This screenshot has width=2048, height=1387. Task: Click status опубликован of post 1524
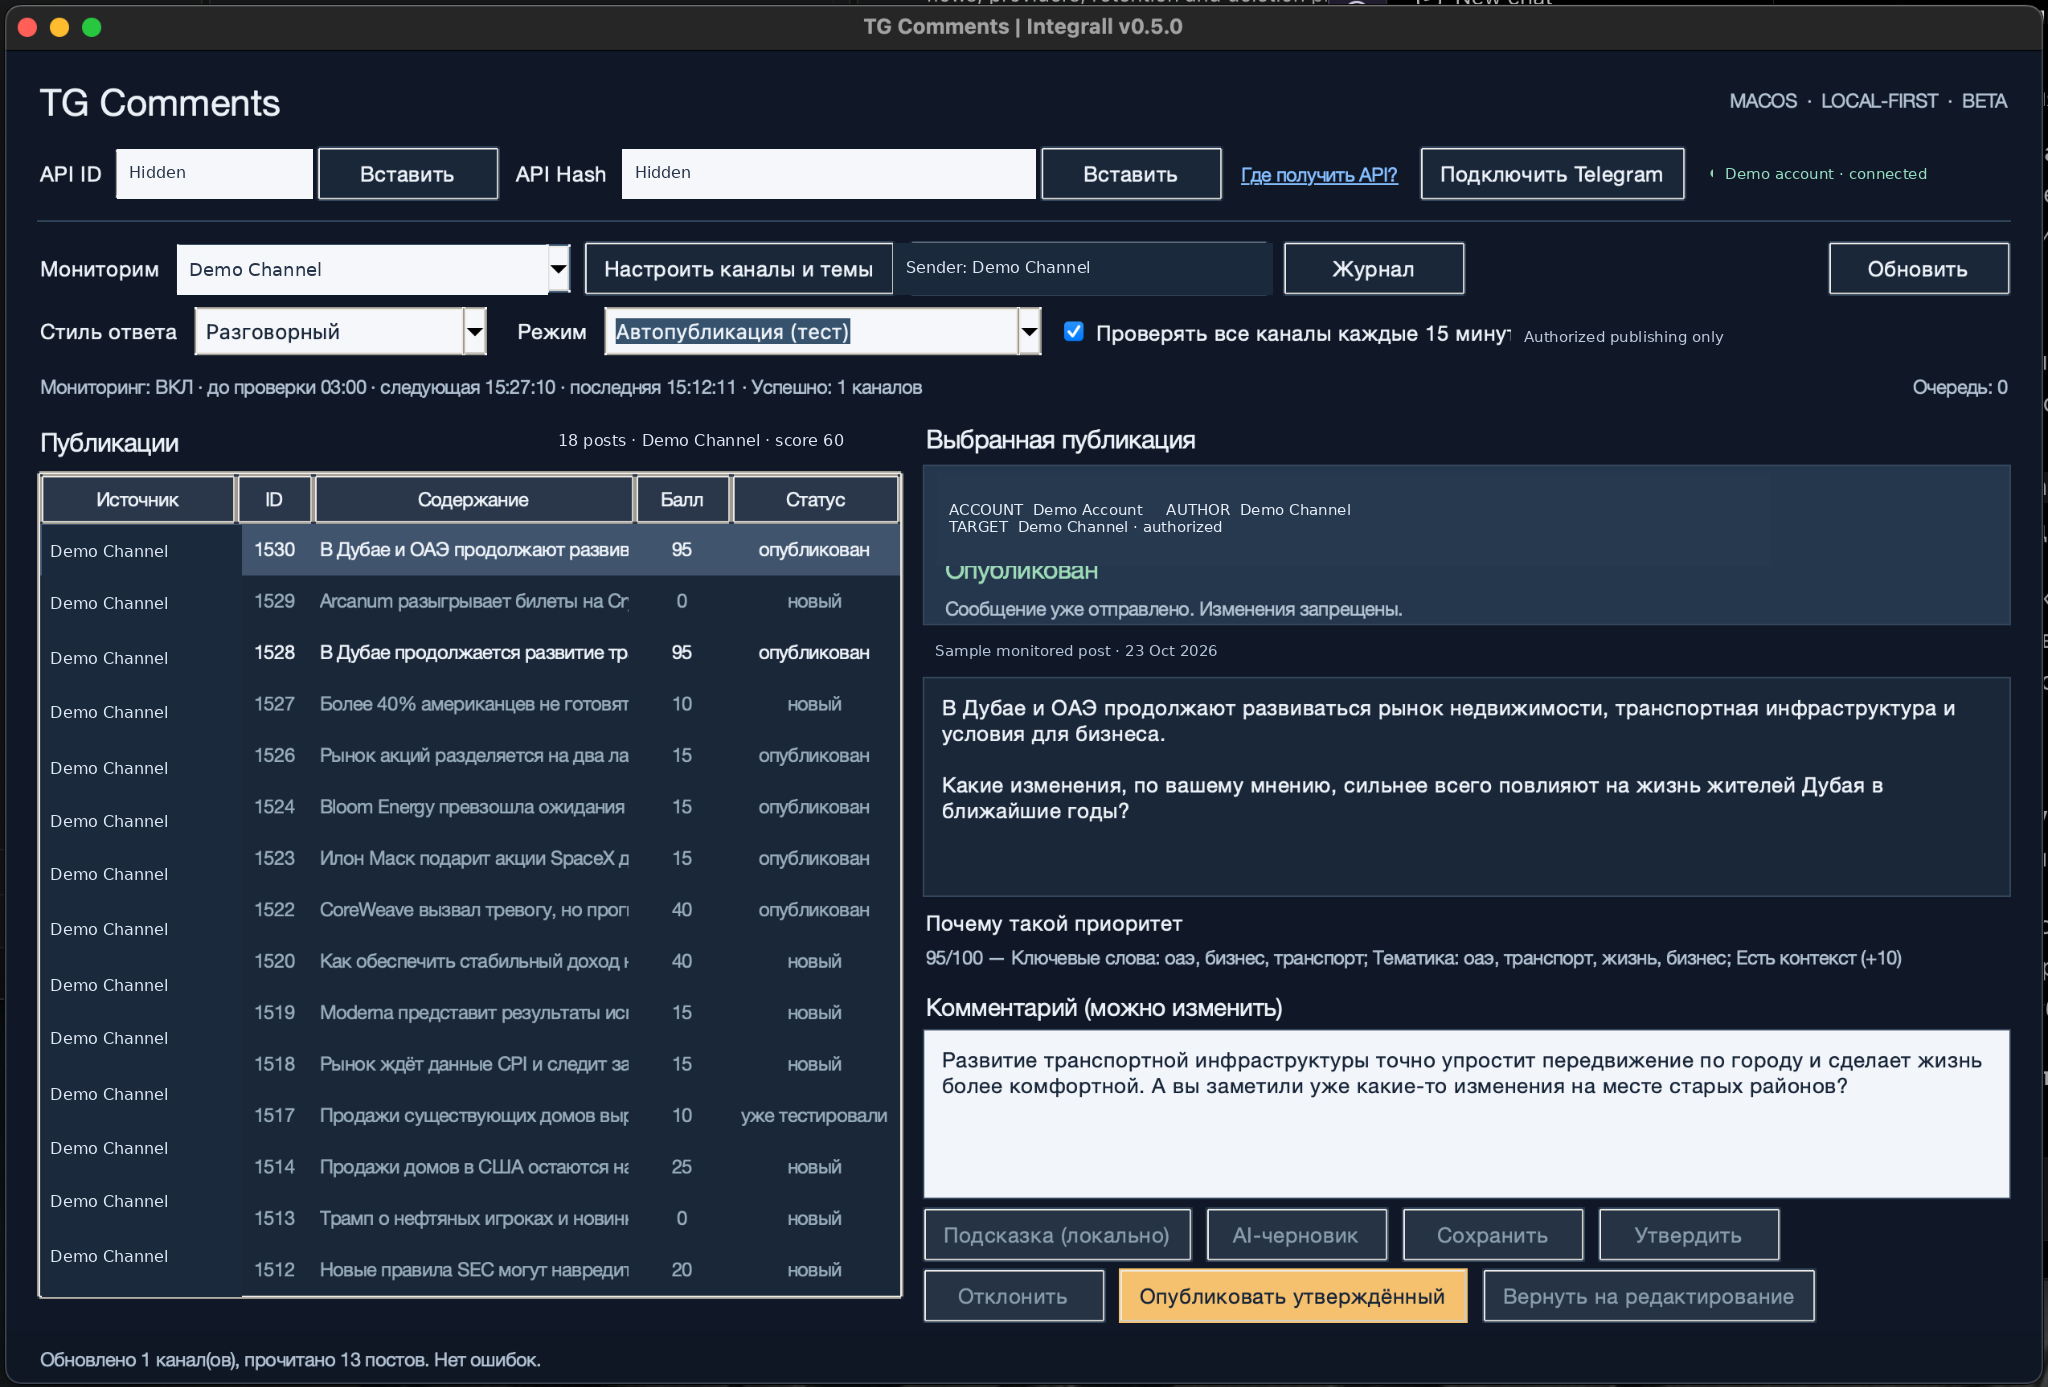[x=814, y=807]
